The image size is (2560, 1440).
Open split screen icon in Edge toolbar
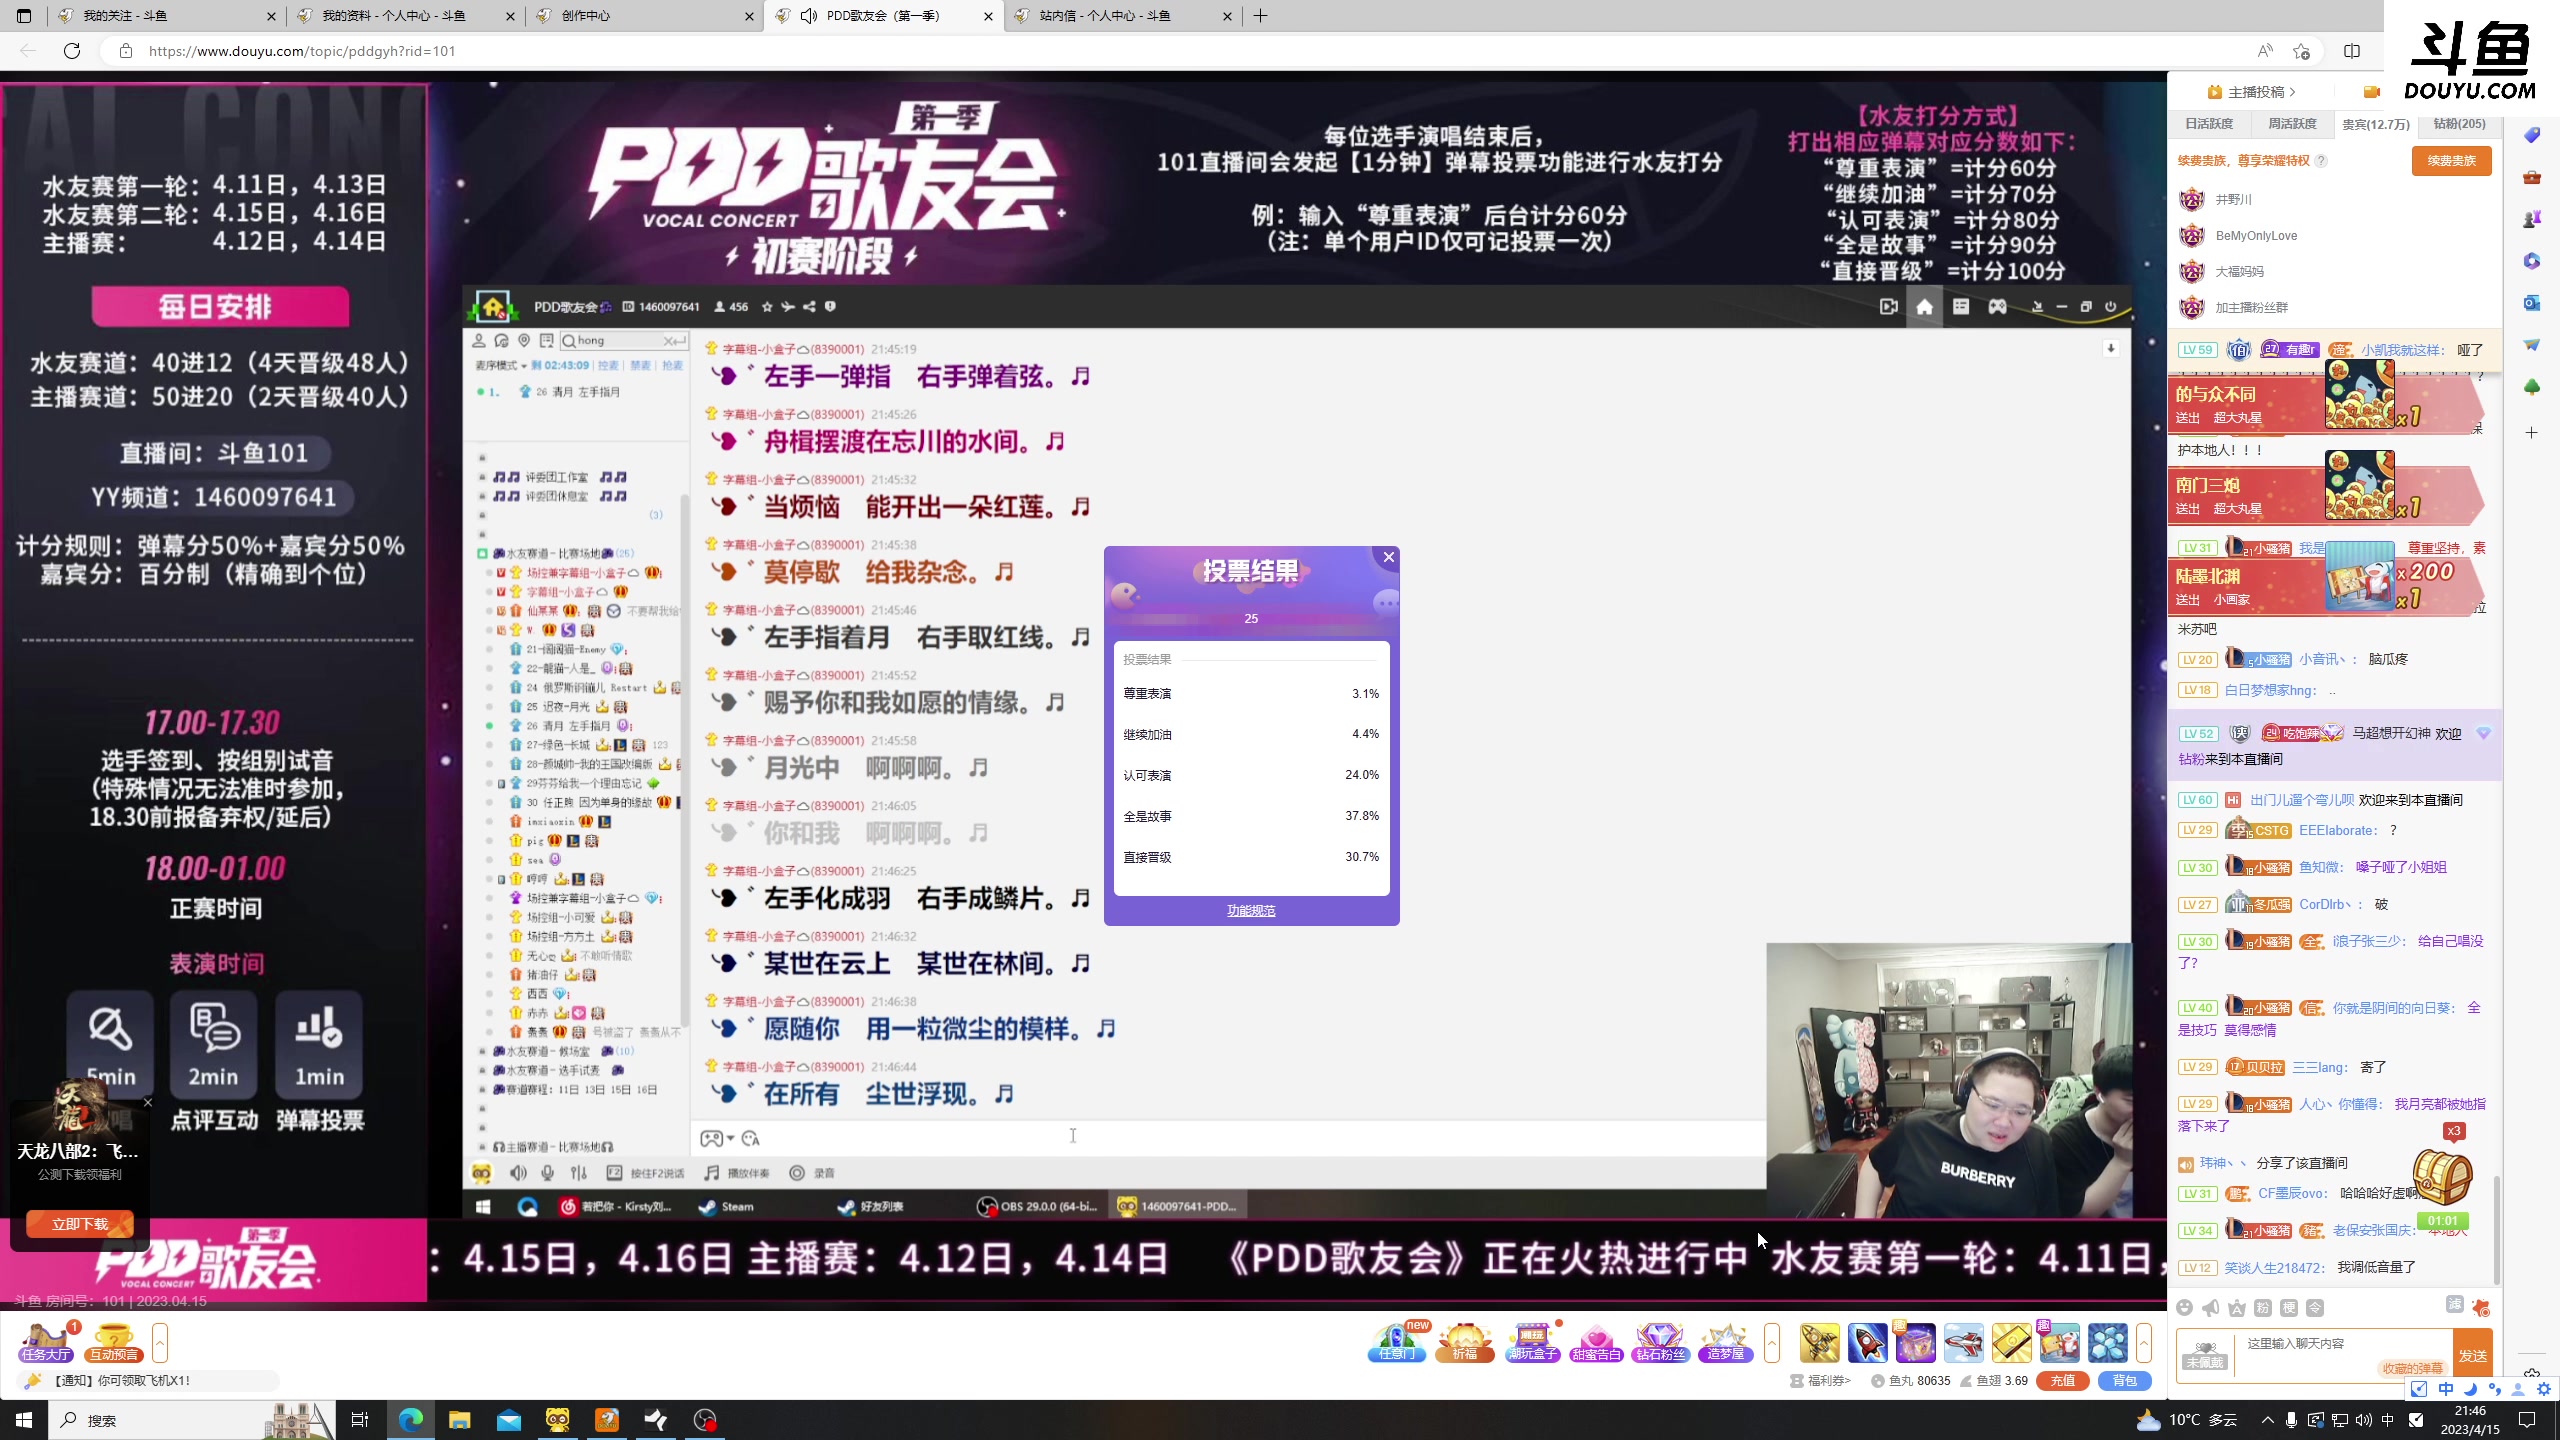(2352, 51)
